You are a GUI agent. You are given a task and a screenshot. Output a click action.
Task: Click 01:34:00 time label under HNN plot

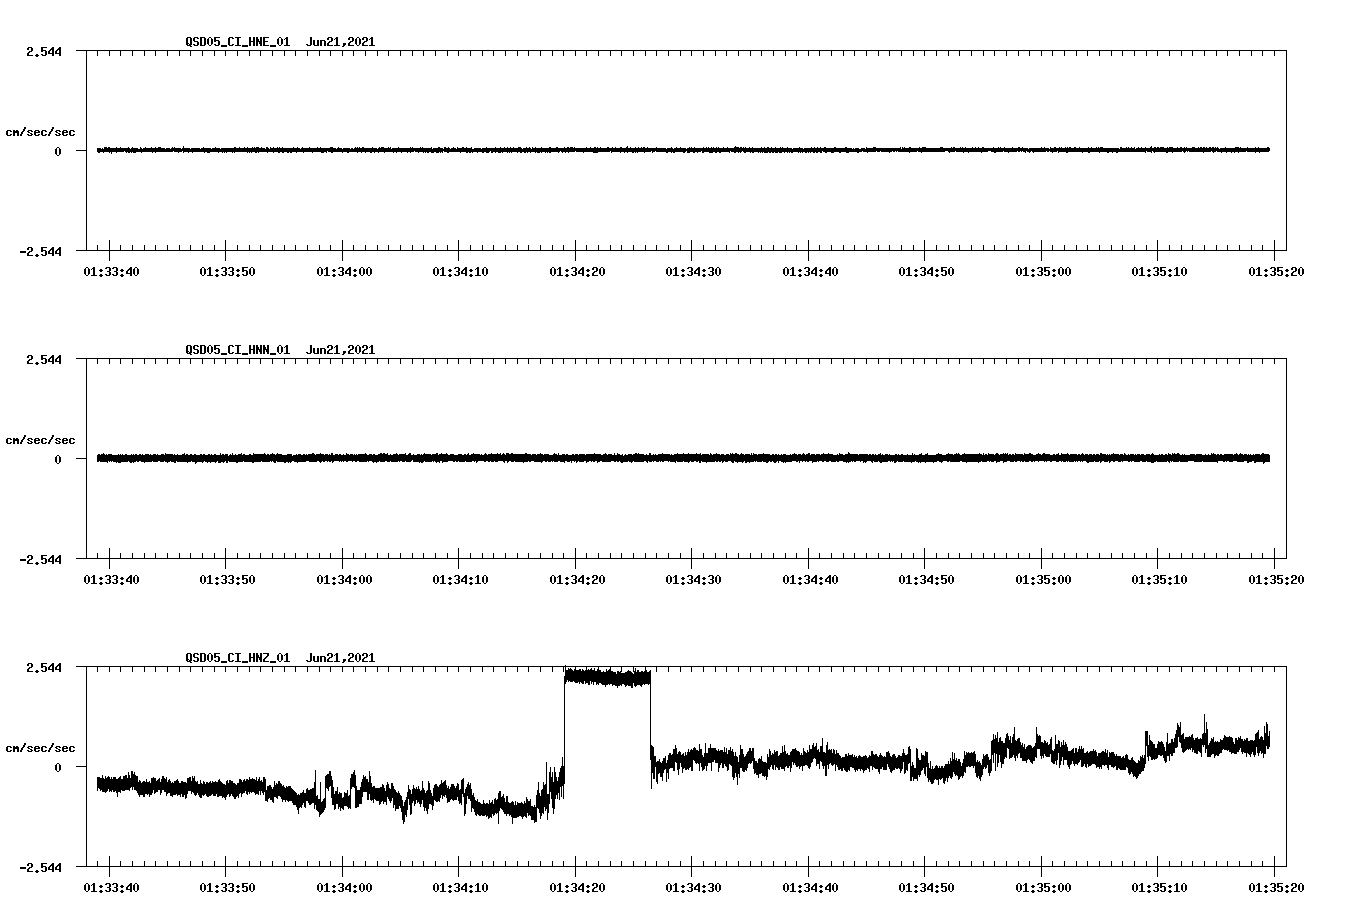pos(344,579)
